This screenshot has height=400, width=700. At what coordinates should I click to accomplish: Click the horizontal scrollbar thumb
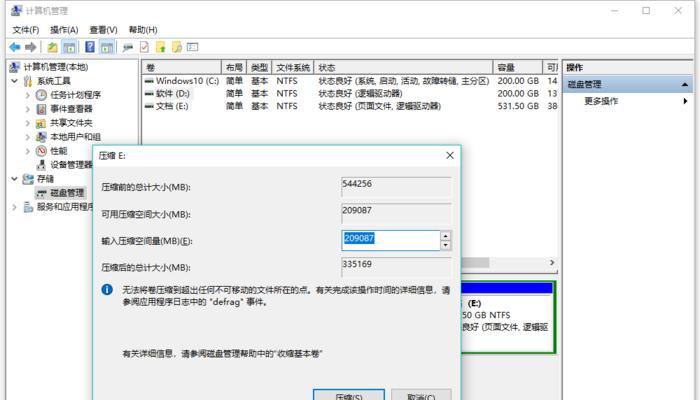475,262
